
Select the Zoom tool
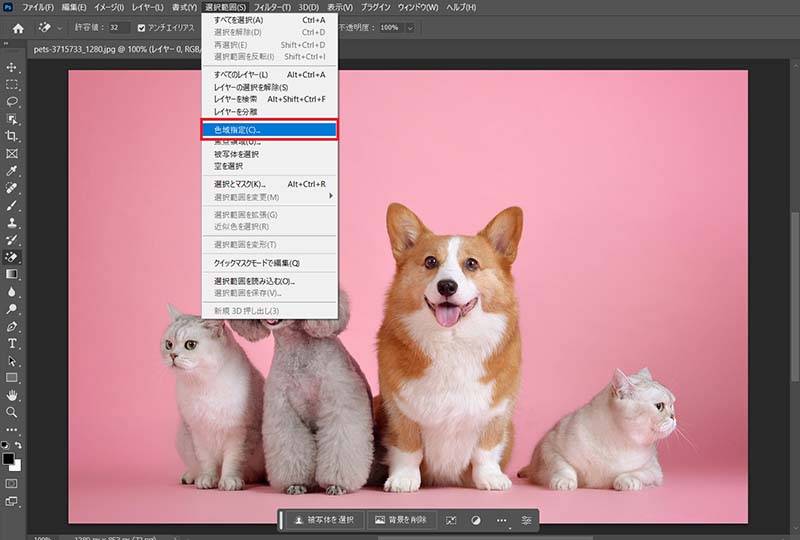pos(12,412)
